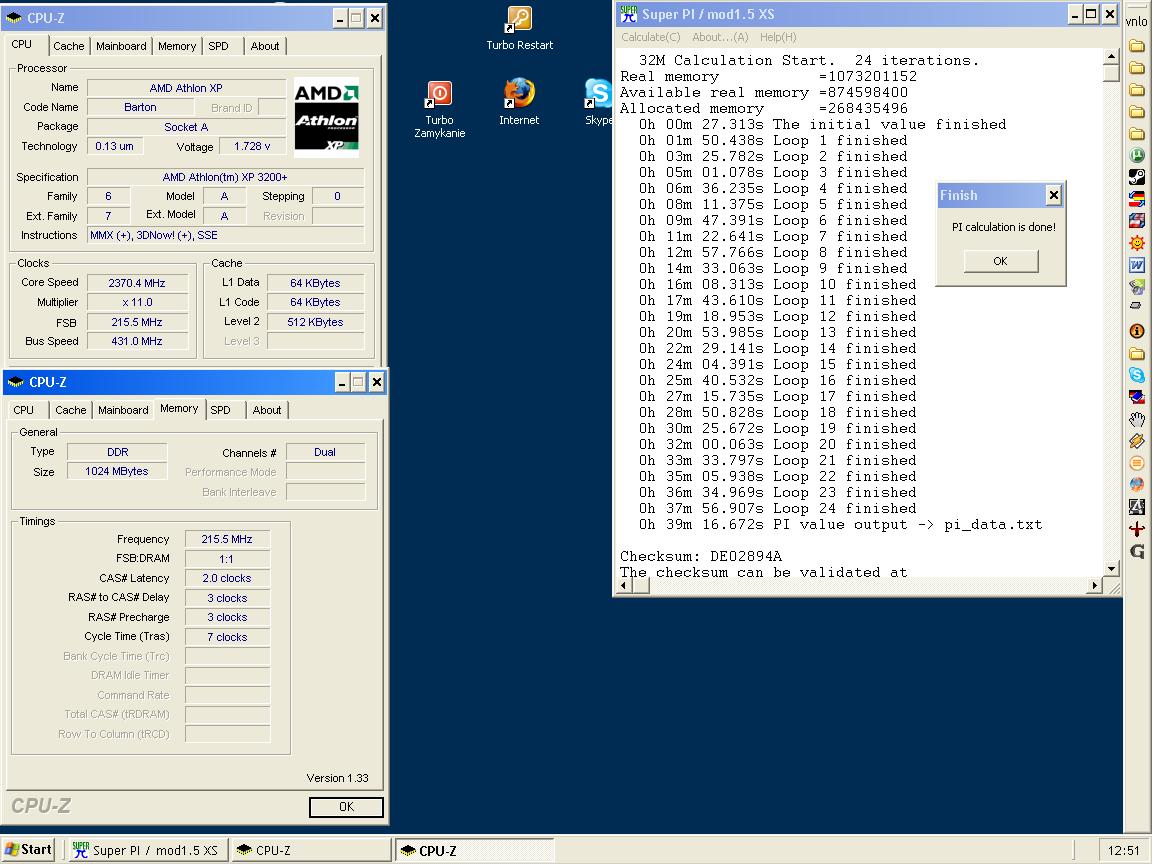Open About tab in top CPU-Z window
The height and width of the screenshot is (864, 1152).
coord(264,46)
